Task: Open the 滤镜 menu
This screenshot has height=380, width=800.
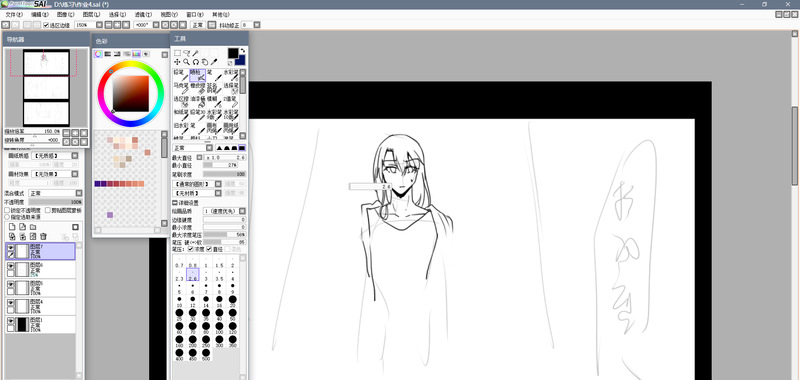Action: tap(143, 14)
